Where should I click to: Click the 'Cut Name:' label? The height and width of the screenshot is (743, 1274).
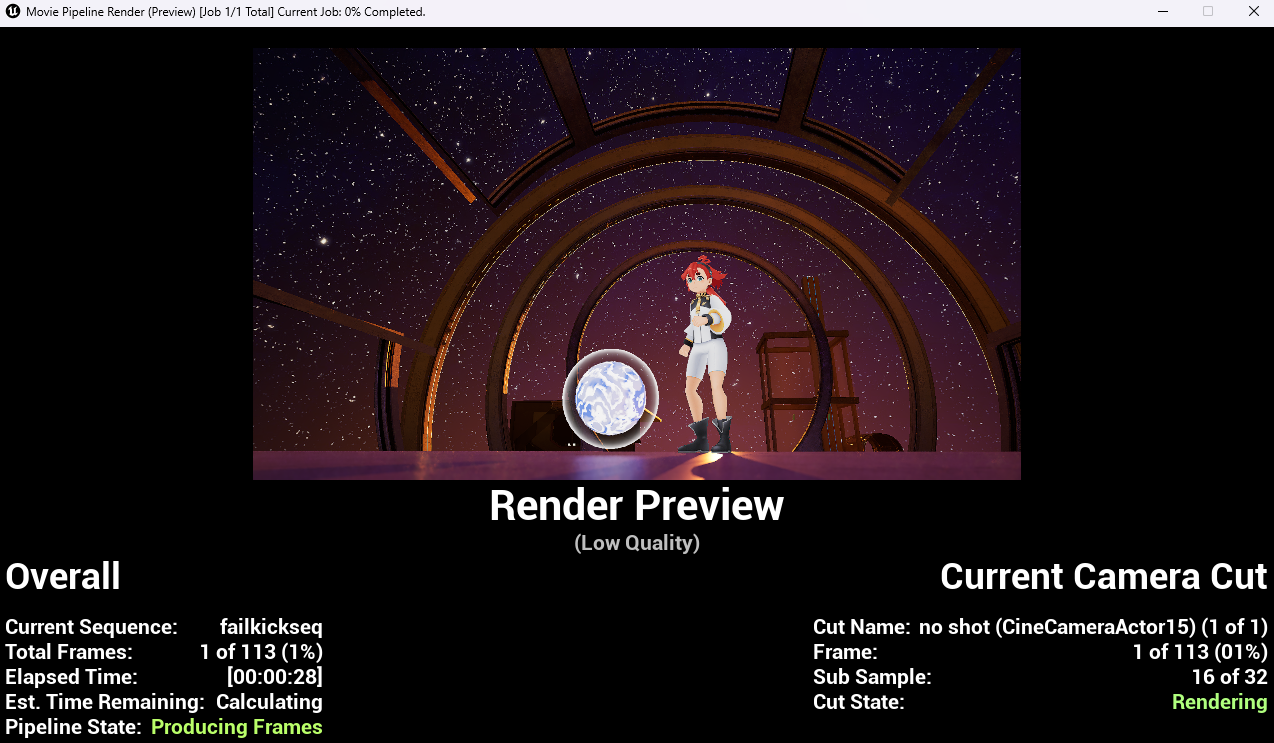coord(862,627)
